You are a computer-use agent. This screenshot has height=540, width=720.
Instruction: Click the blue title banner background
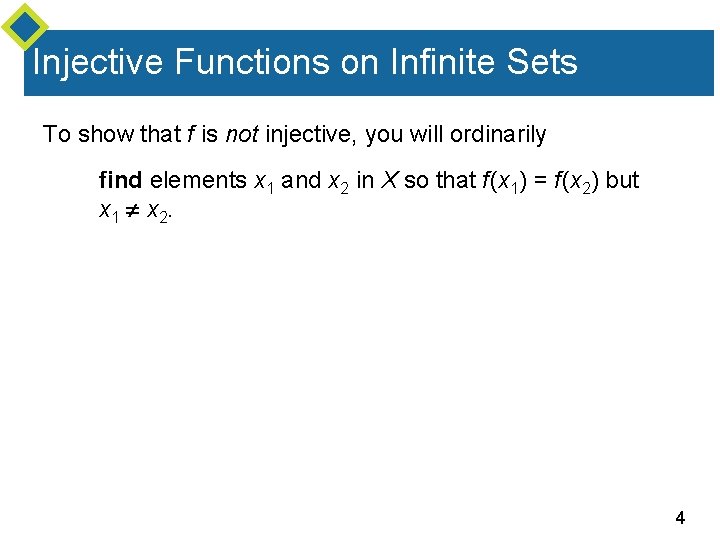click(x=369, y=63)
